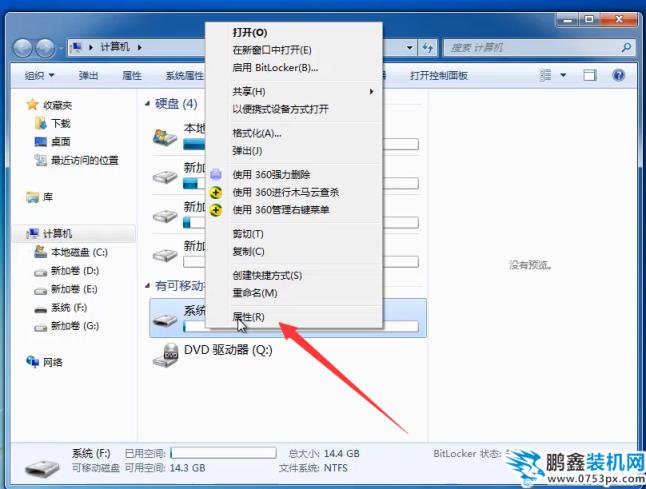The width and height of the screenshot is (646, 489).
Task: Select the Favorites star icon
Action: [x=32, y=105]
